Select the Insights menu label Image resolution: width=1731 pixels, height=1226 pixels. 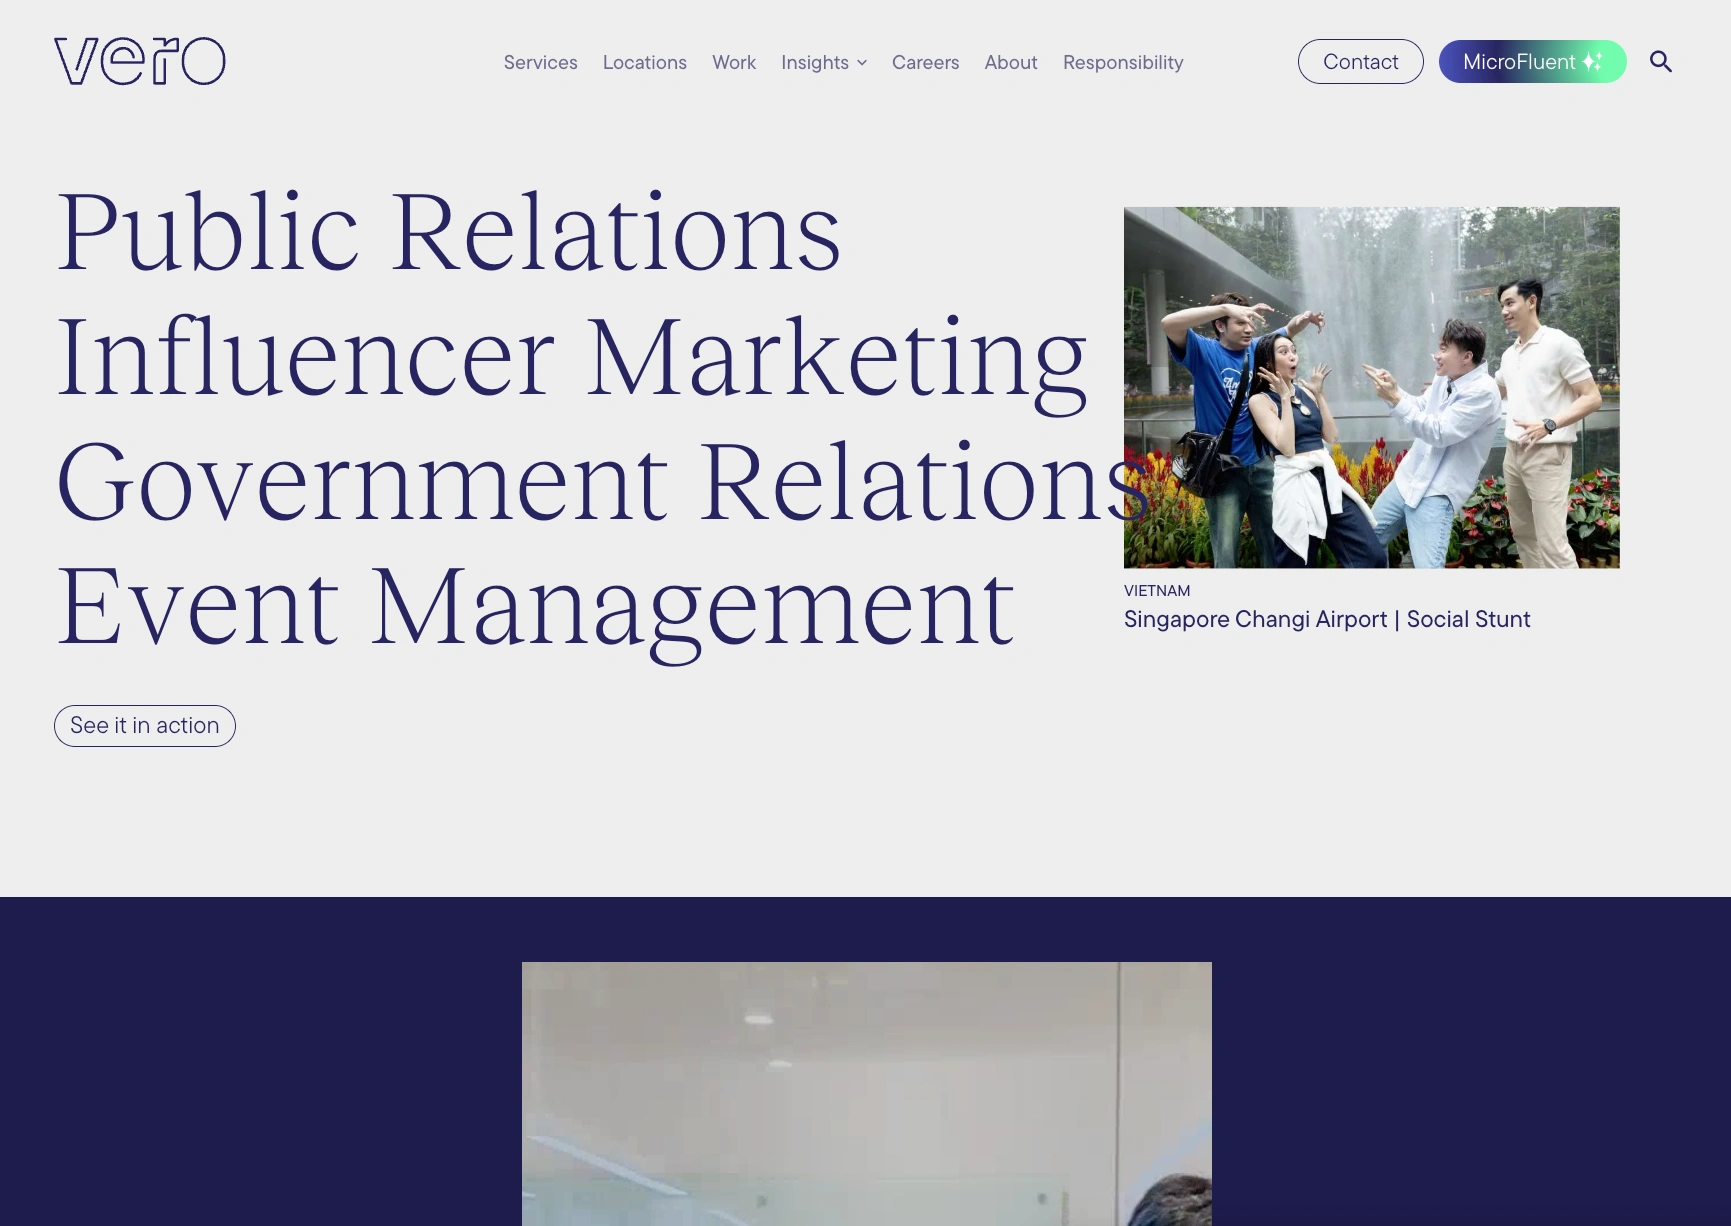pos(815,62)
